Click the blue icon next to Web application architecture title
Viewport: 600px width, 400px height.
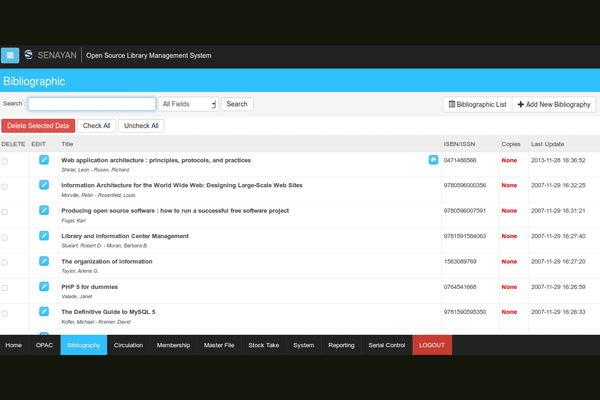(x=433, y=160)
